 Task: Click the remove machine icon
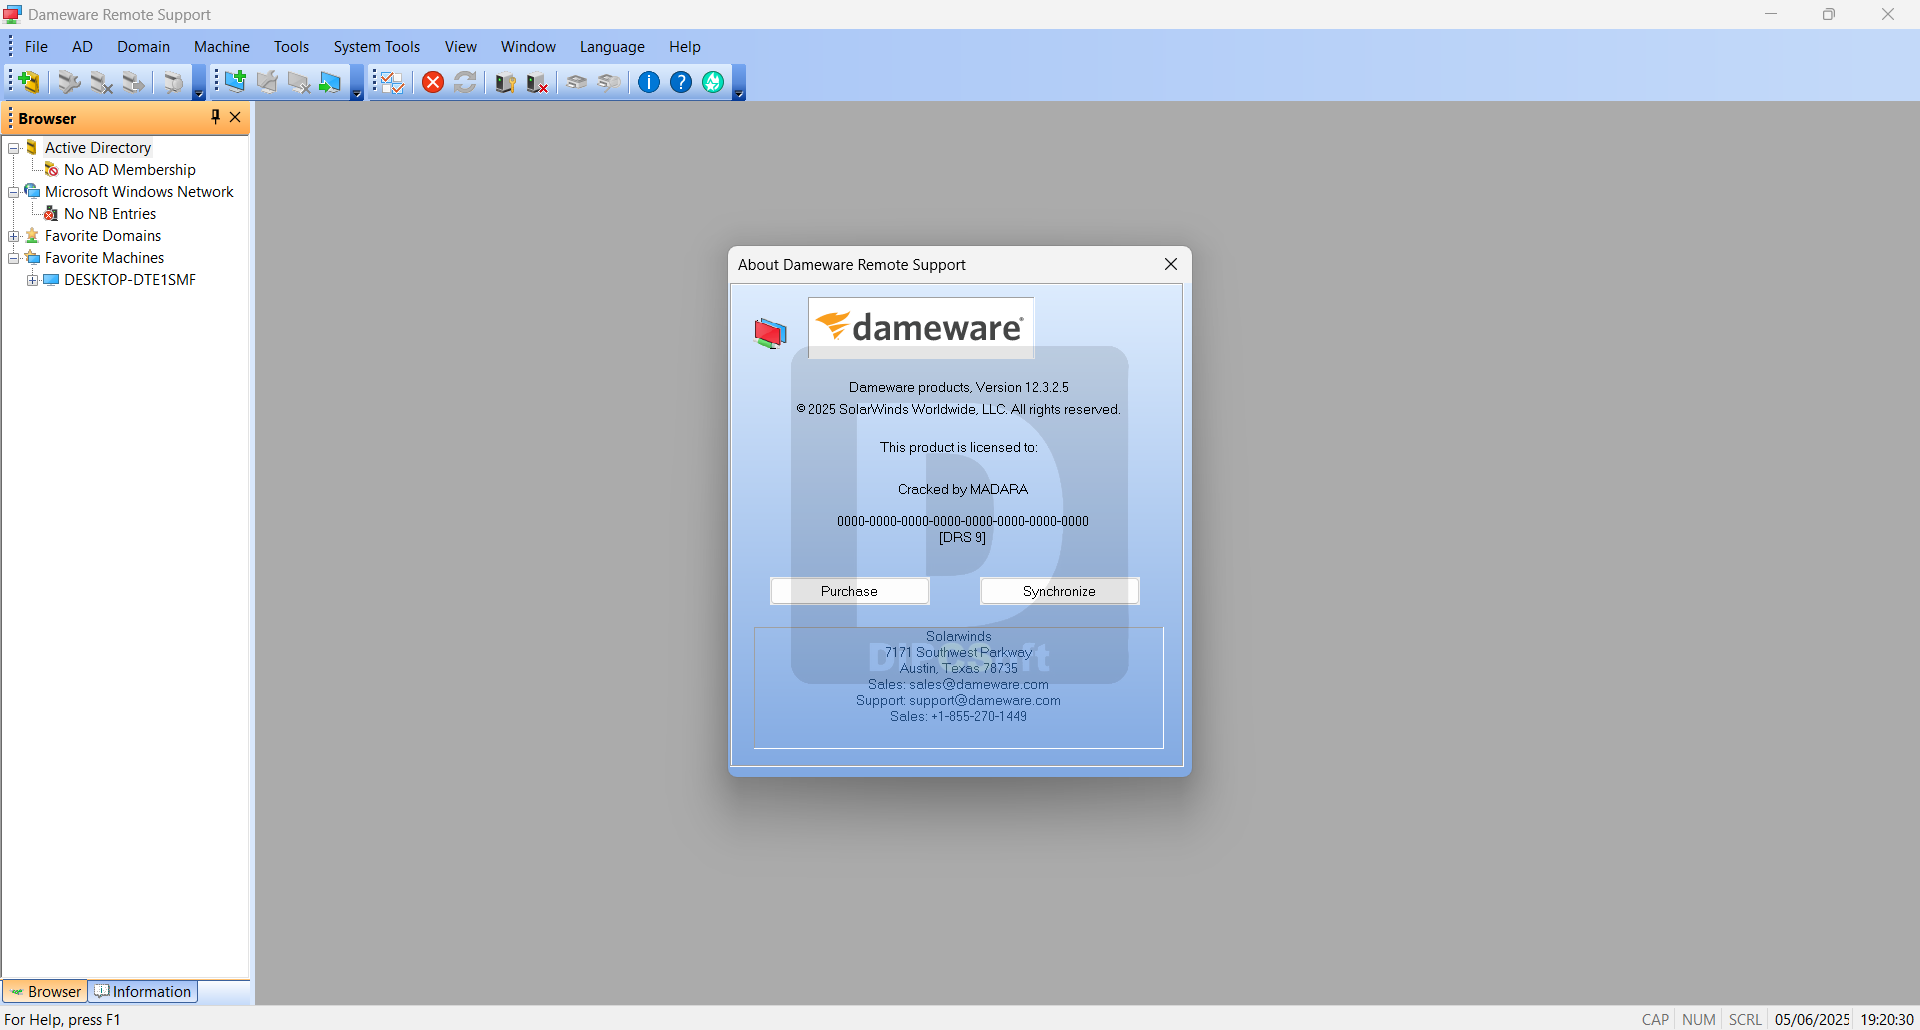coord(299,82)
